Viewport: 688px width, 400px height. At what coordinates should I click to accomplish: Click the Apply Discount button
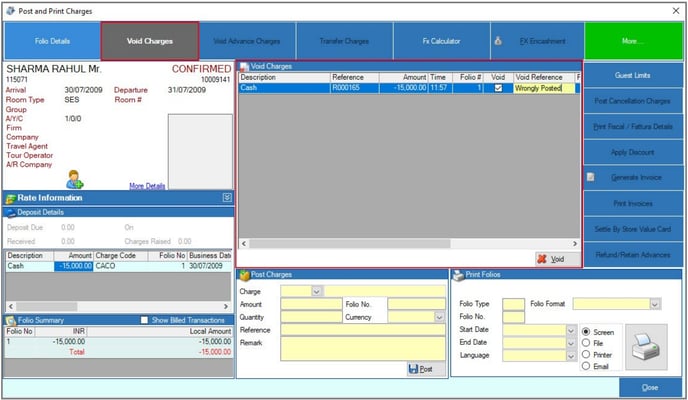(x=633, y=151)
